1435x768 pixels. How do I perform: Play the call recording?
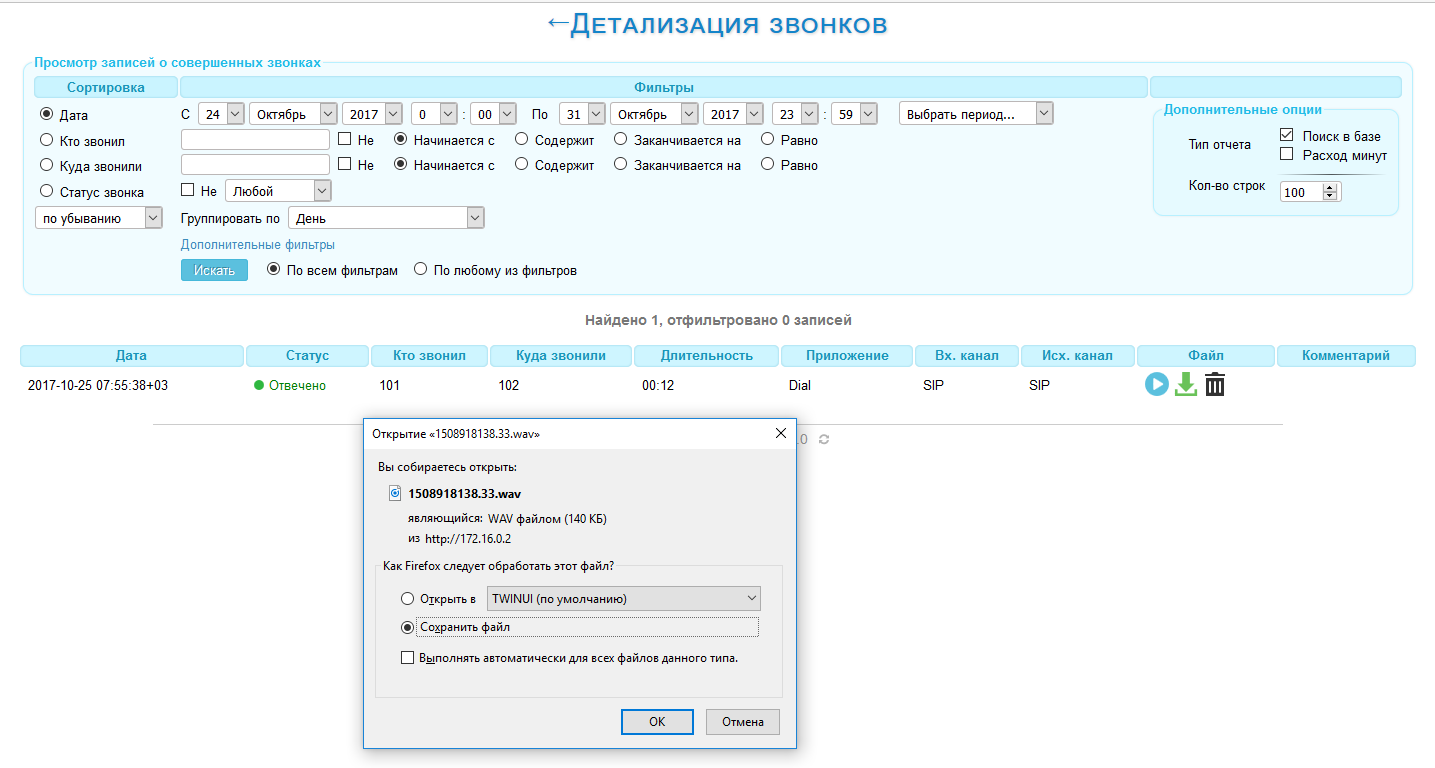coord(1156,384)
